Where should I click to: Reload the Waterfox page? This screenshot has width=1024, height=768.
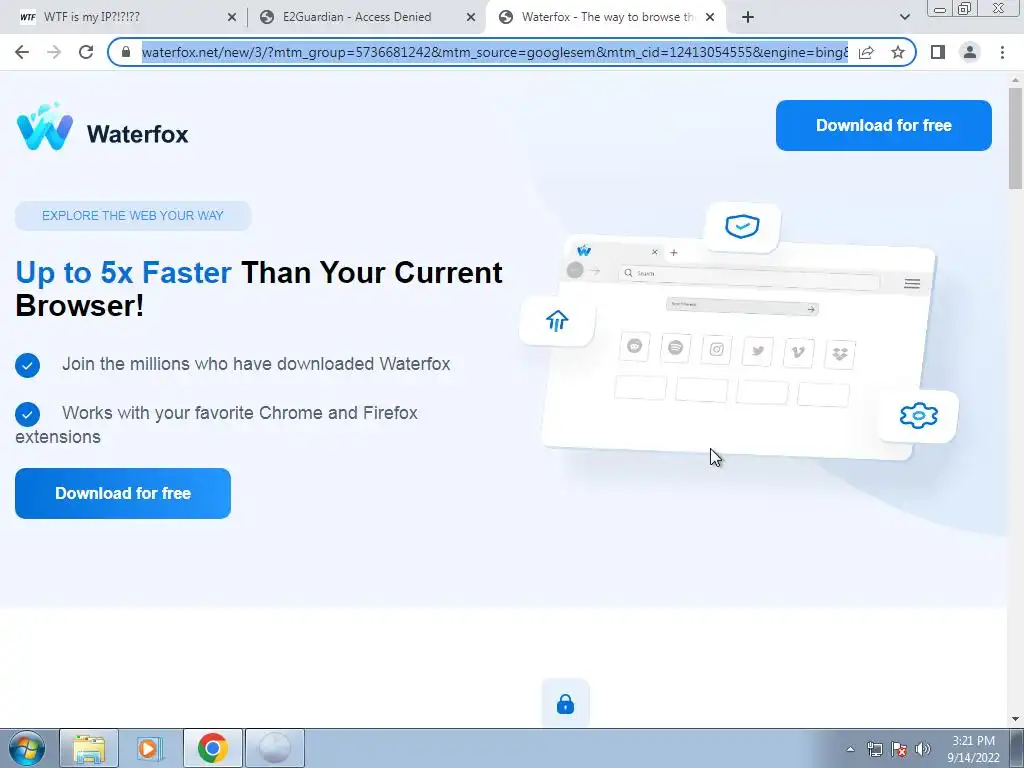click(86, 52)
